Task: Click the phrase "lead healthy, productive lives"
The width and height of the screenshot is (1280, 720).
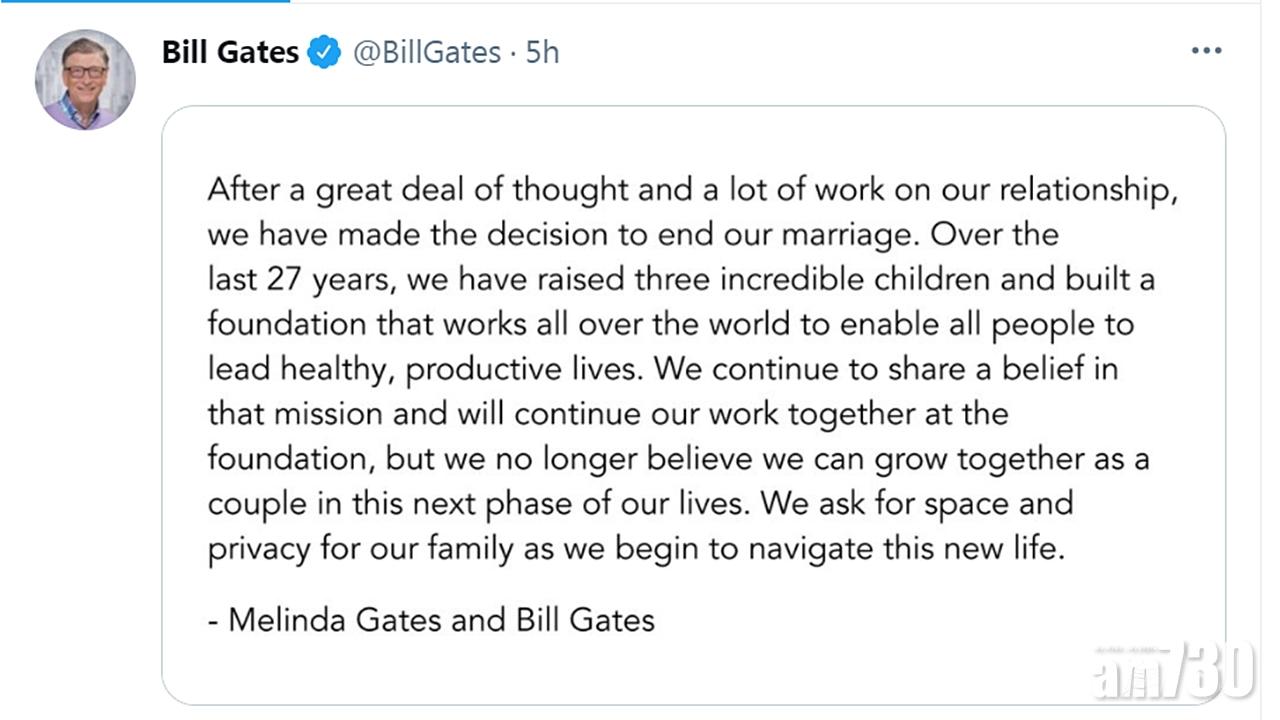Action: click(x=422, y=369)
